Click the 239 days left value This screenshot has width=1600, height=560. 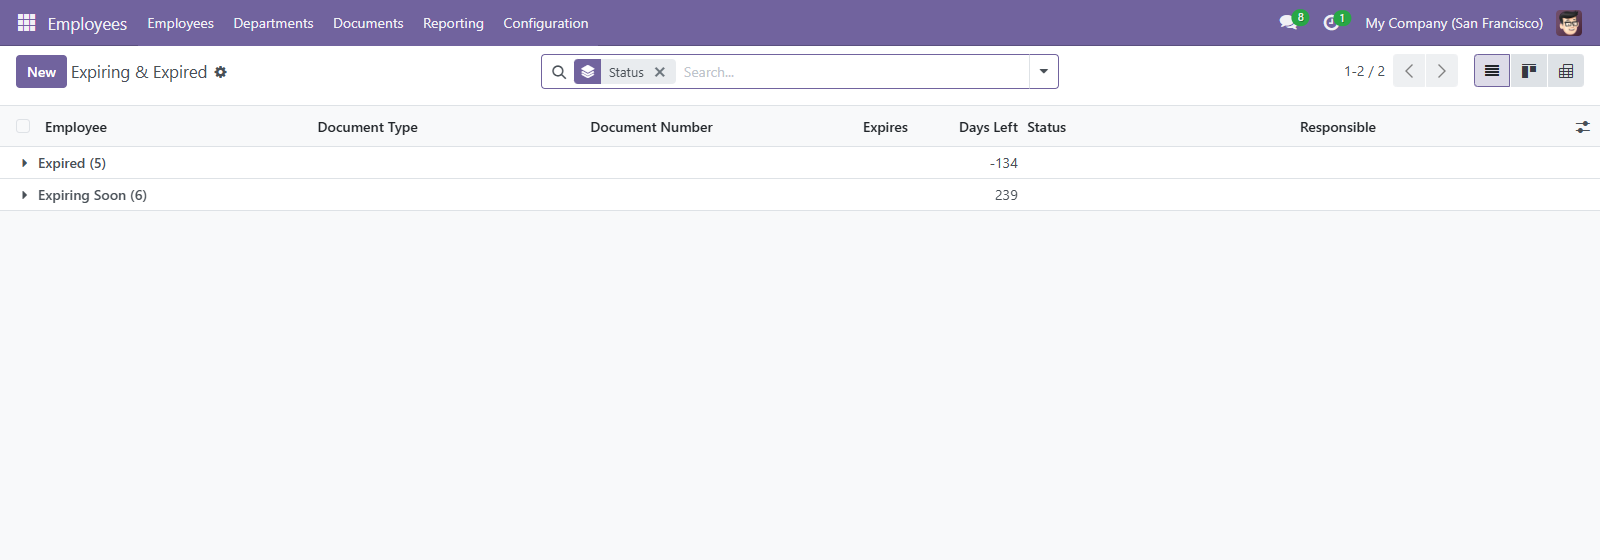pyautogui.click(x=1006, y=195)
